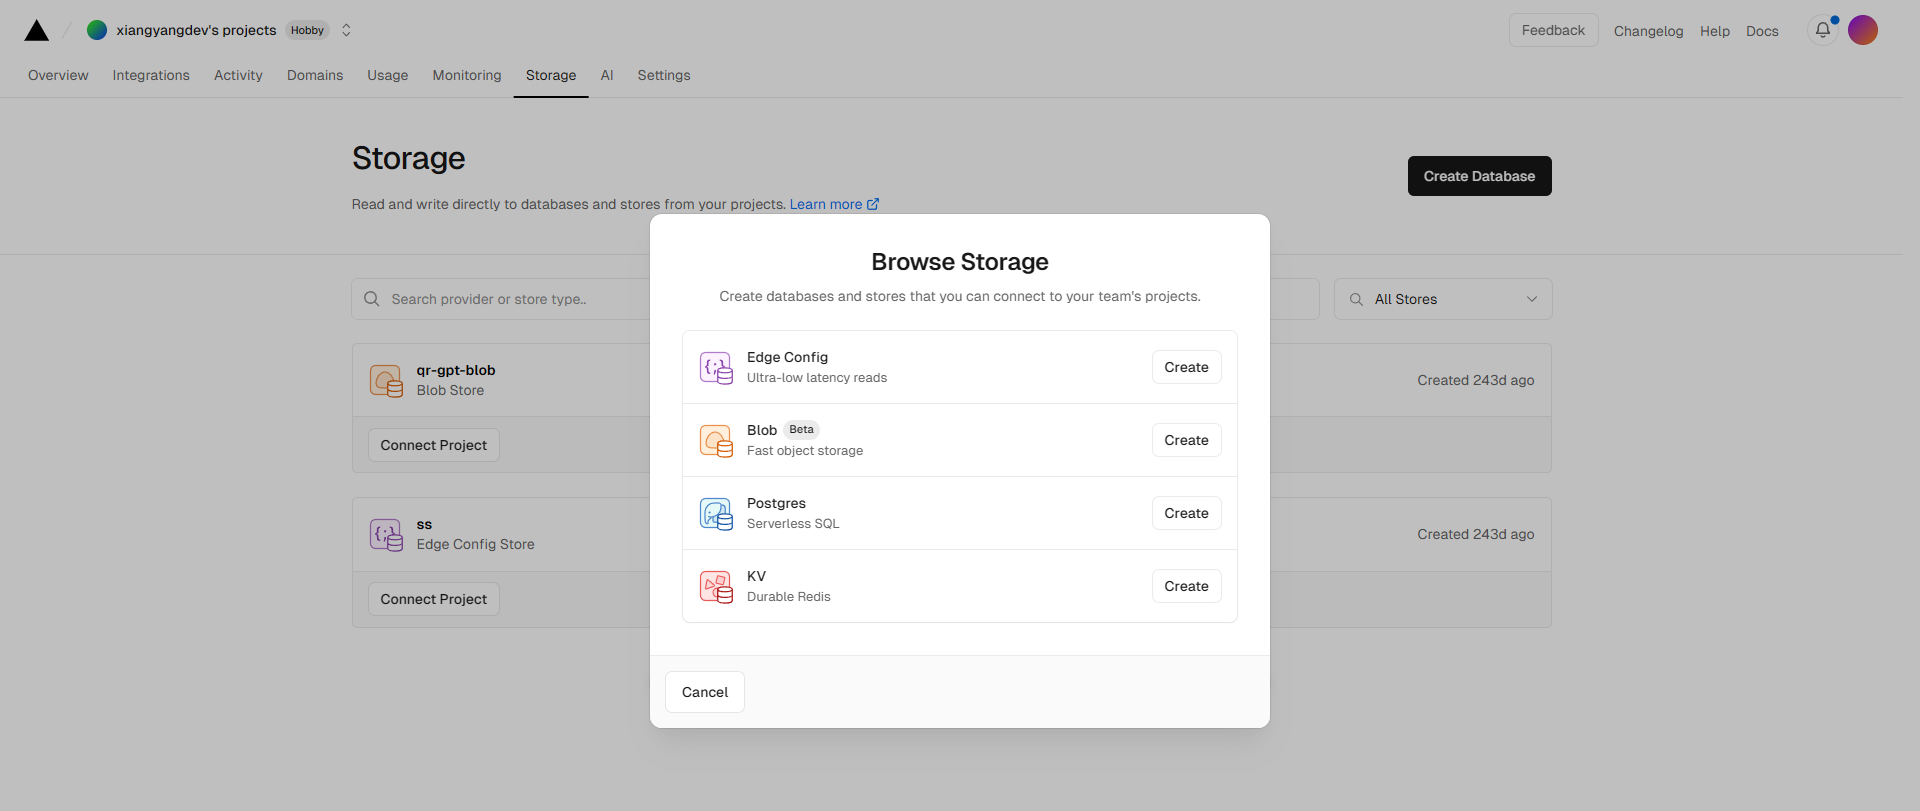Screen dimensions: 1920x811
Task: Click the Edge Config icon in dialog
Action: (x=716, y=367)
